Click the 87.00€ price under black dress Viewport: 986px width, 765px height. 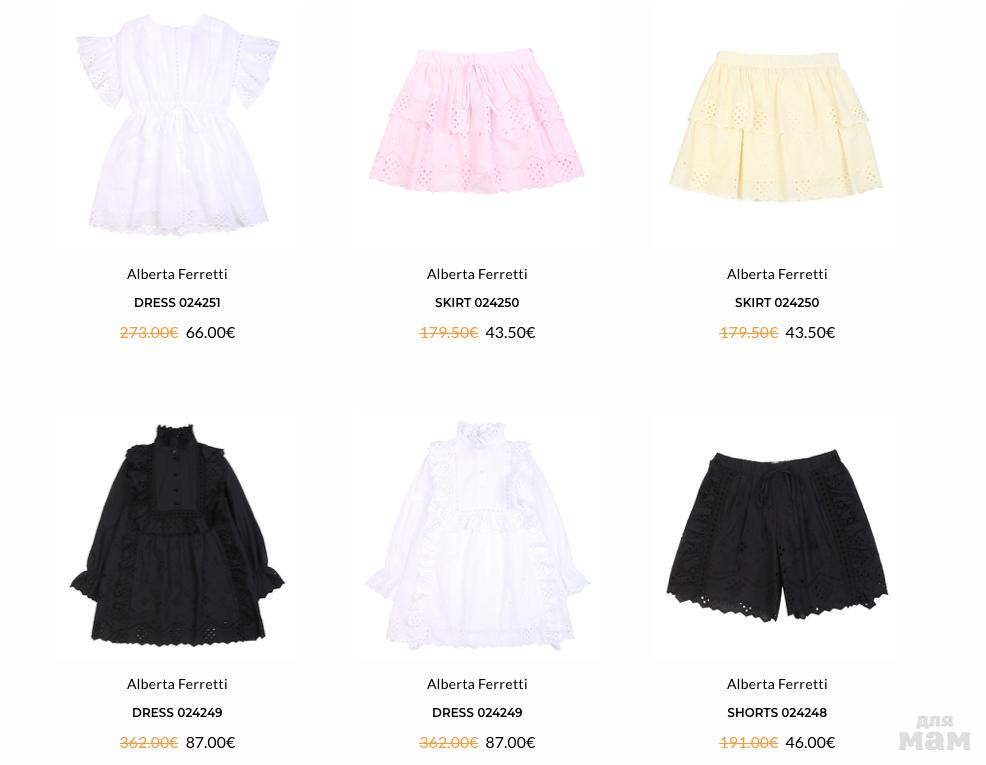click(210, 742)
